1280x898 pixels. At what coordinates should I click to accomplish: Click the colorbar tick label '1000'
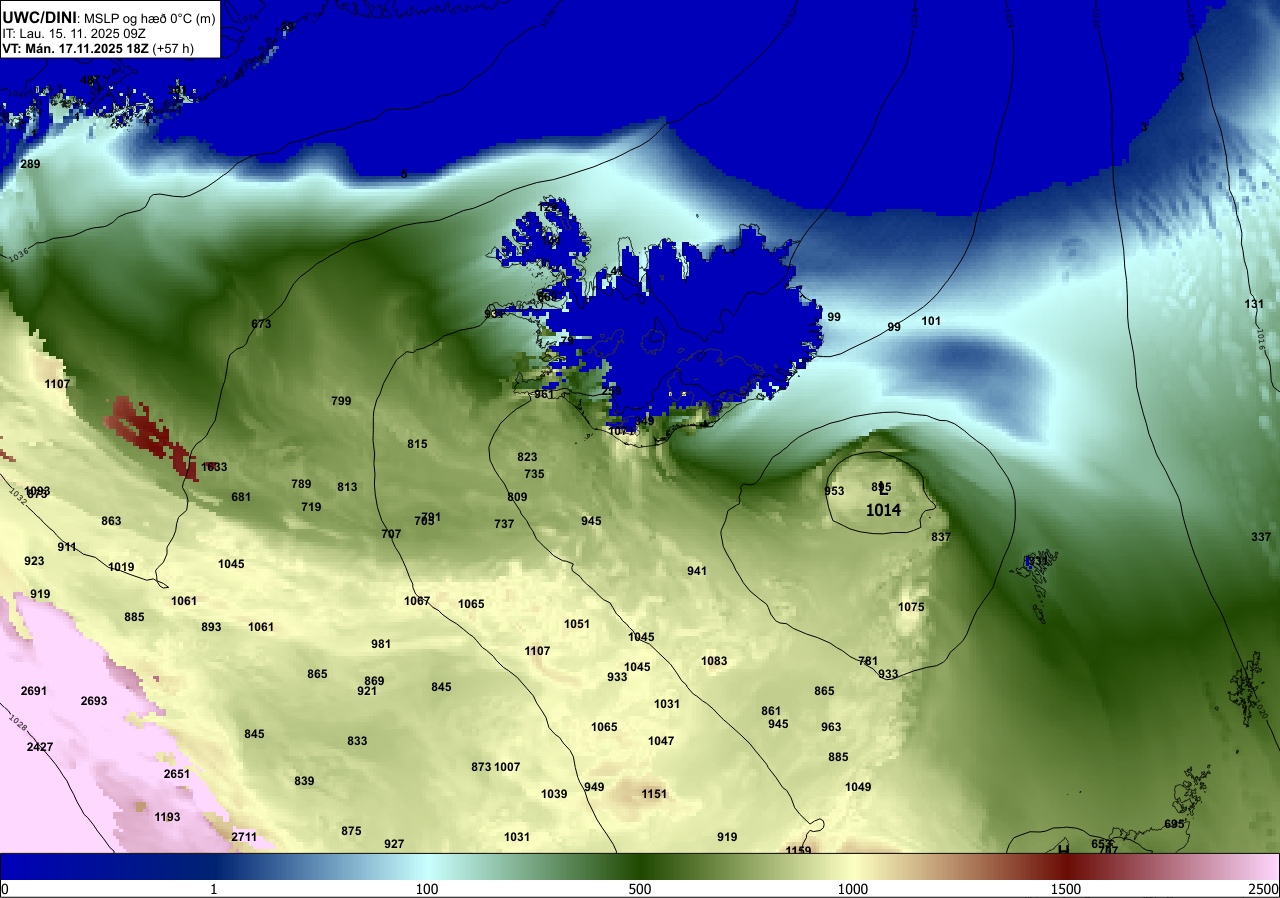(x=852, y=889)
